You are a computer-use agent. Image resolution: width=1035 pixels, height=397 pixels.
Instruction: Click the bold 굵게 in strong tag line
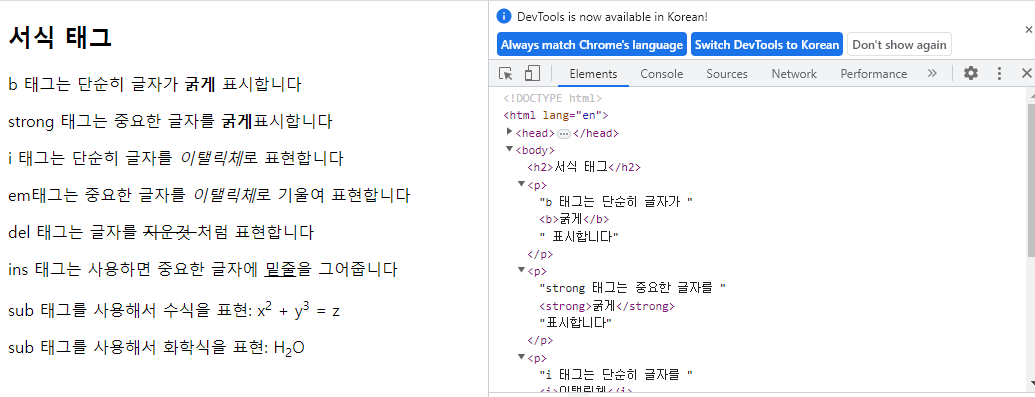237,122
